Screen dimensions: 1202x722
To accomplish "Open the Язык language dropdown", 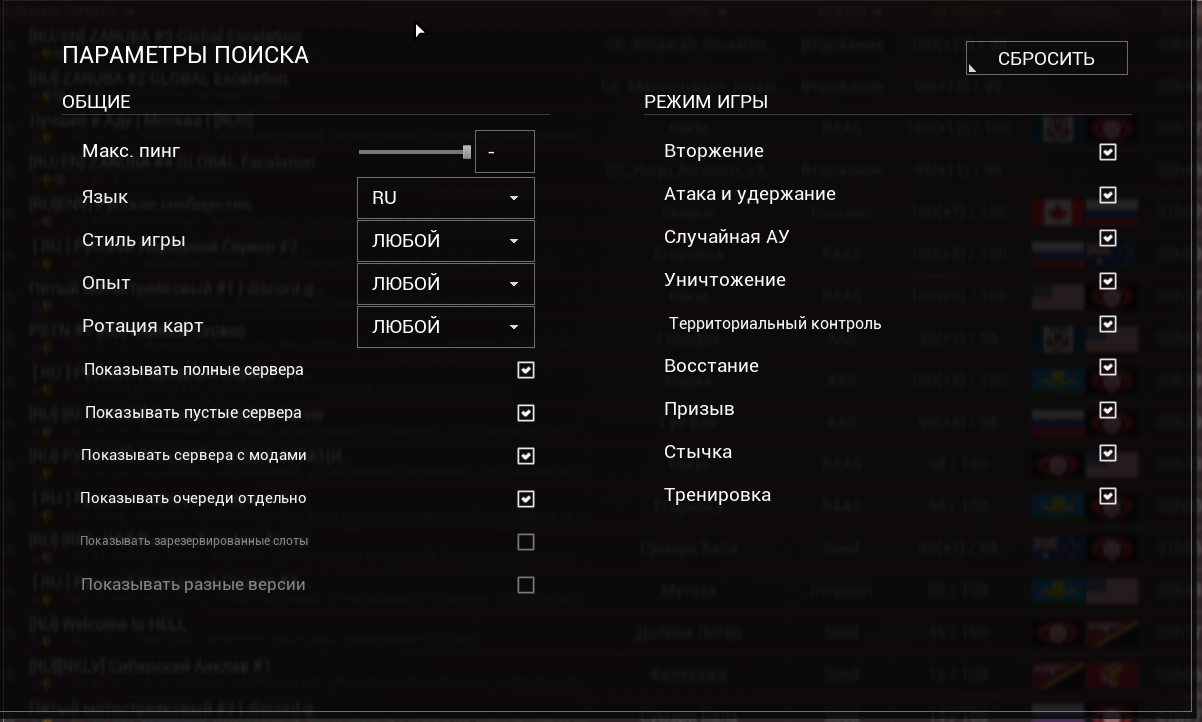I will tap(446, 198).
